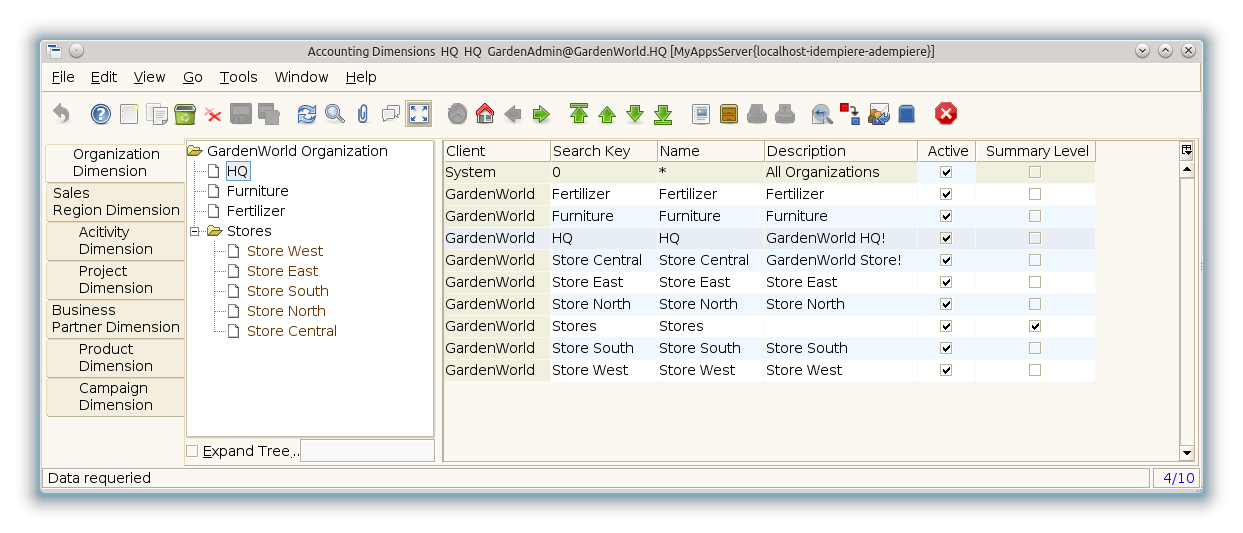This screenshot has height=533, width=1243.
Task: Enable the Expand Tree checkbox
Action: click(x=192, y=451)
